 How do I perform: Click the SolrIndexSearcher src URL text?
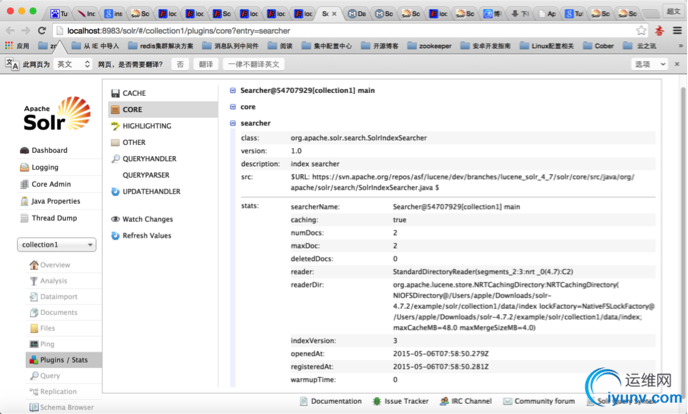tap(462, 182)
